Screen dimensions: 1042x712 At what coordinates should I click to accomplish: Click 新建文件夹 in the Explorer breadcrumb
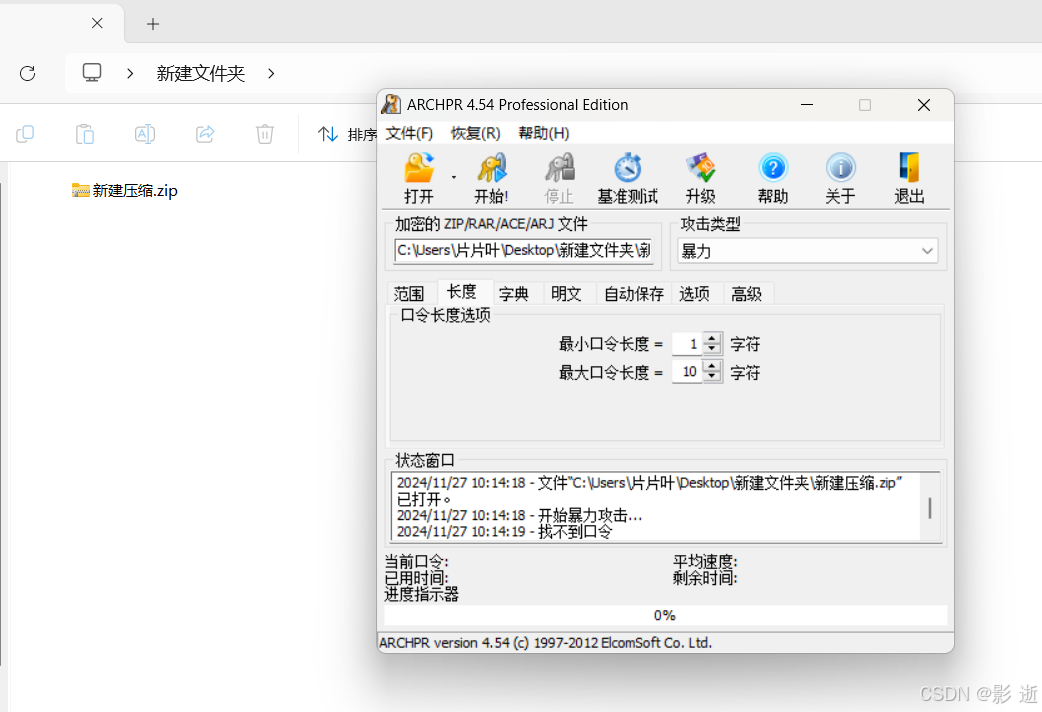tap(201, 73)
